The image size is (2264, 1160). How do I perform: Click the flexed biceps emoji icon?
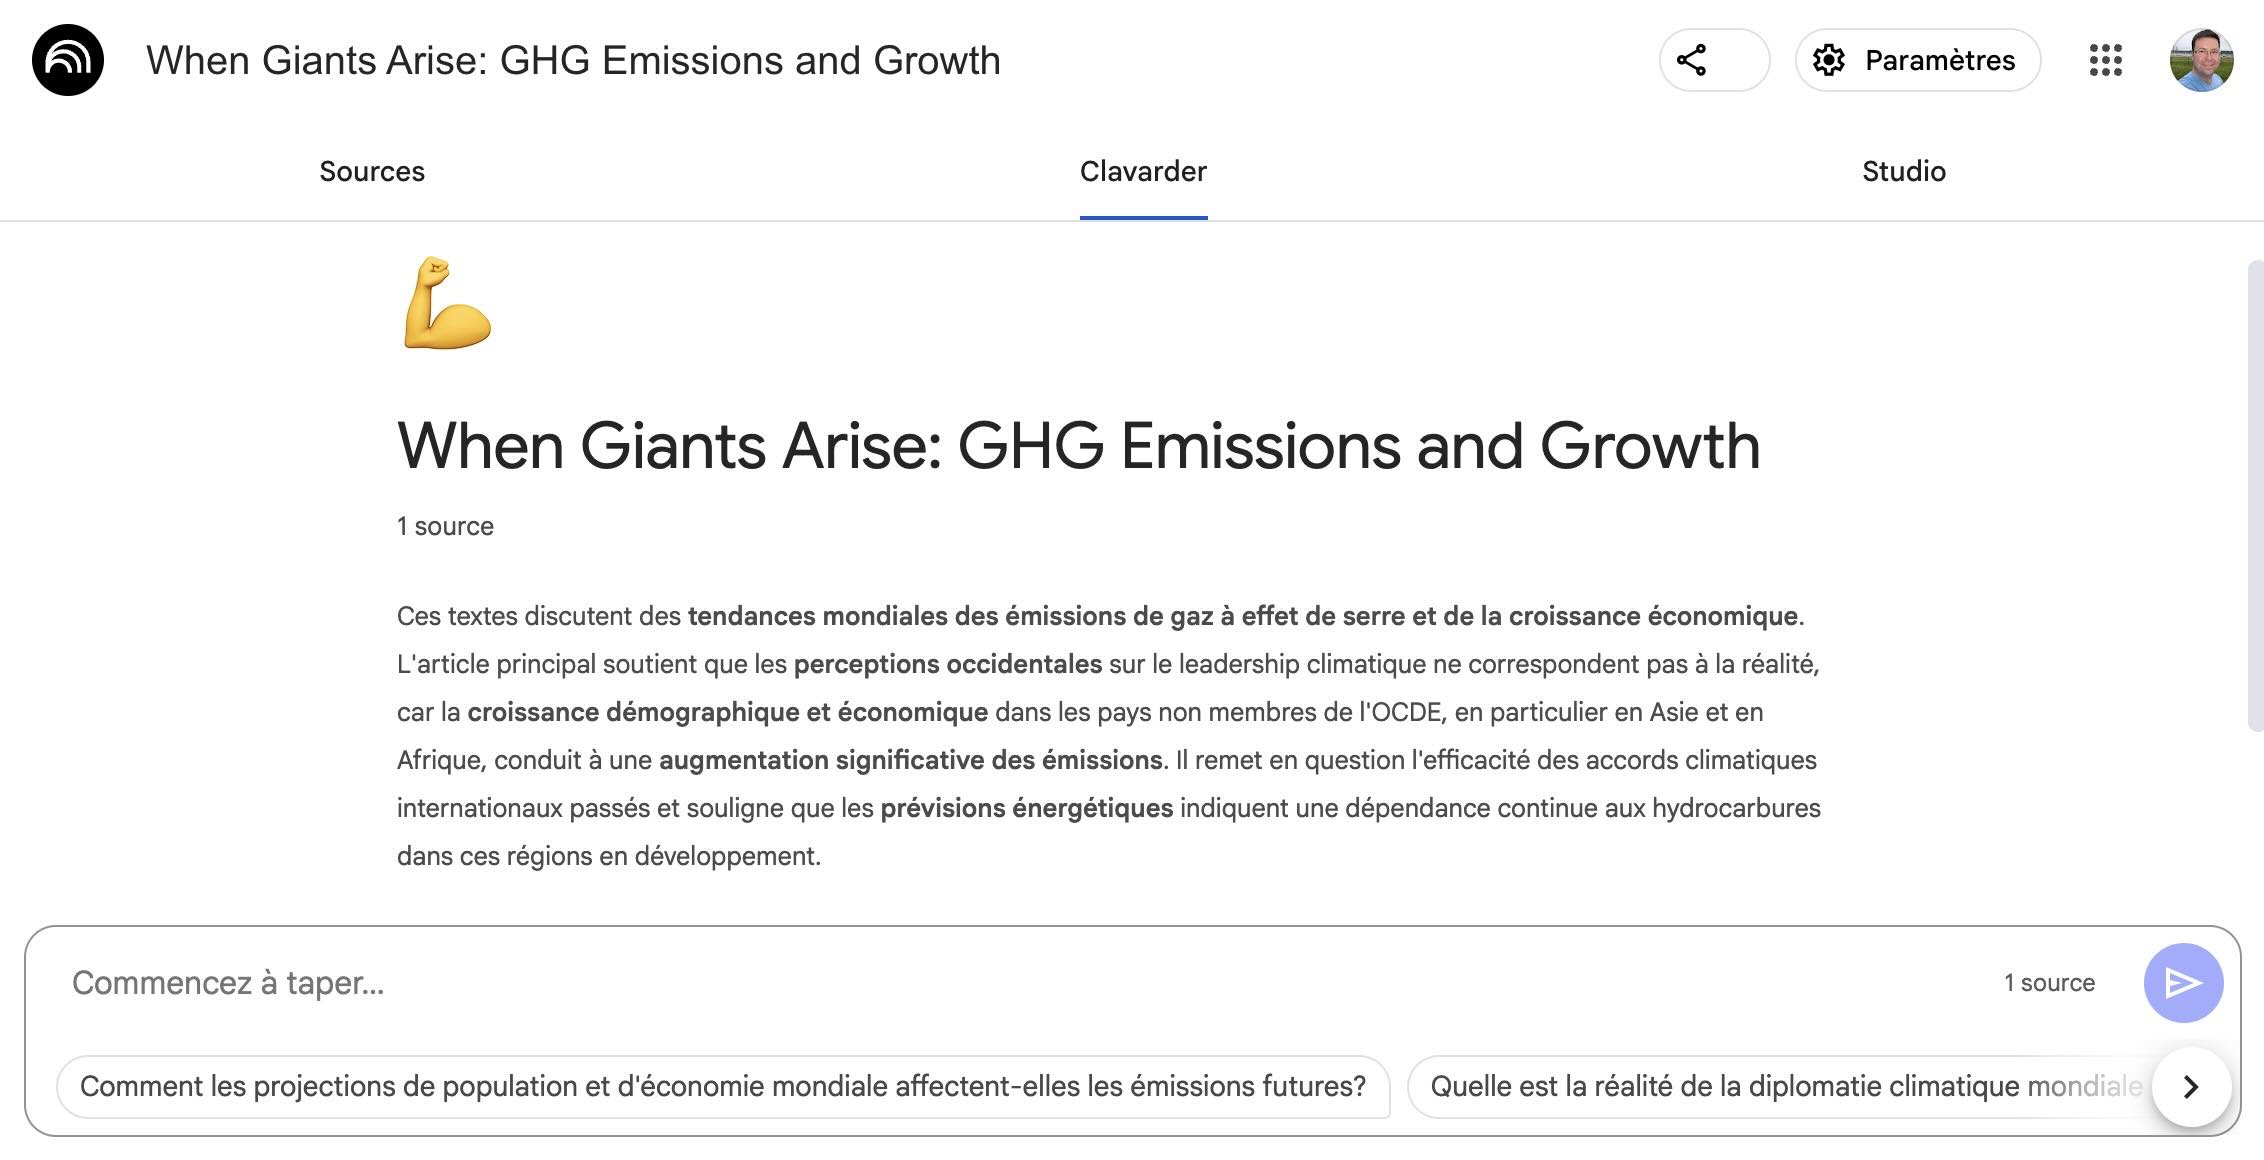click(447, 303)
